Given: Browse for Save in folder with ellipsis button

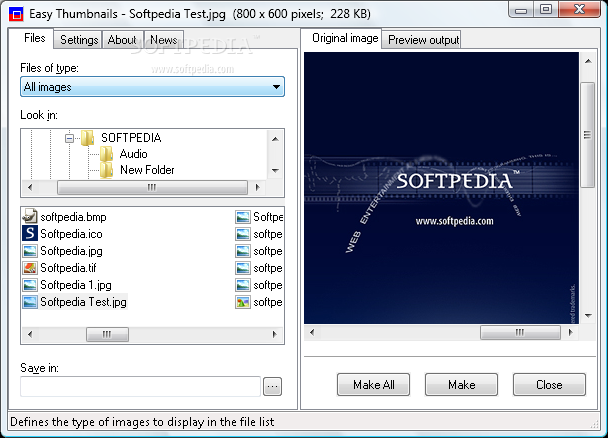Looking at the screenshot, I should tap(272, 386).
